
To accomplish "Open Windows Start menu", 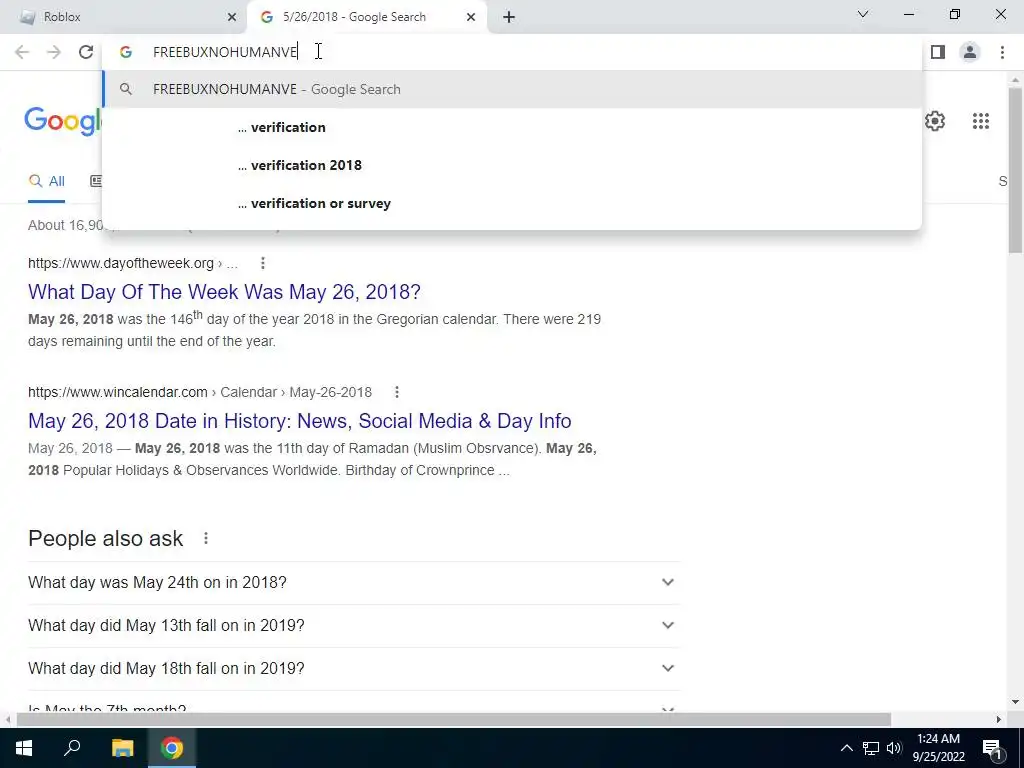I will tap(24, 748).
